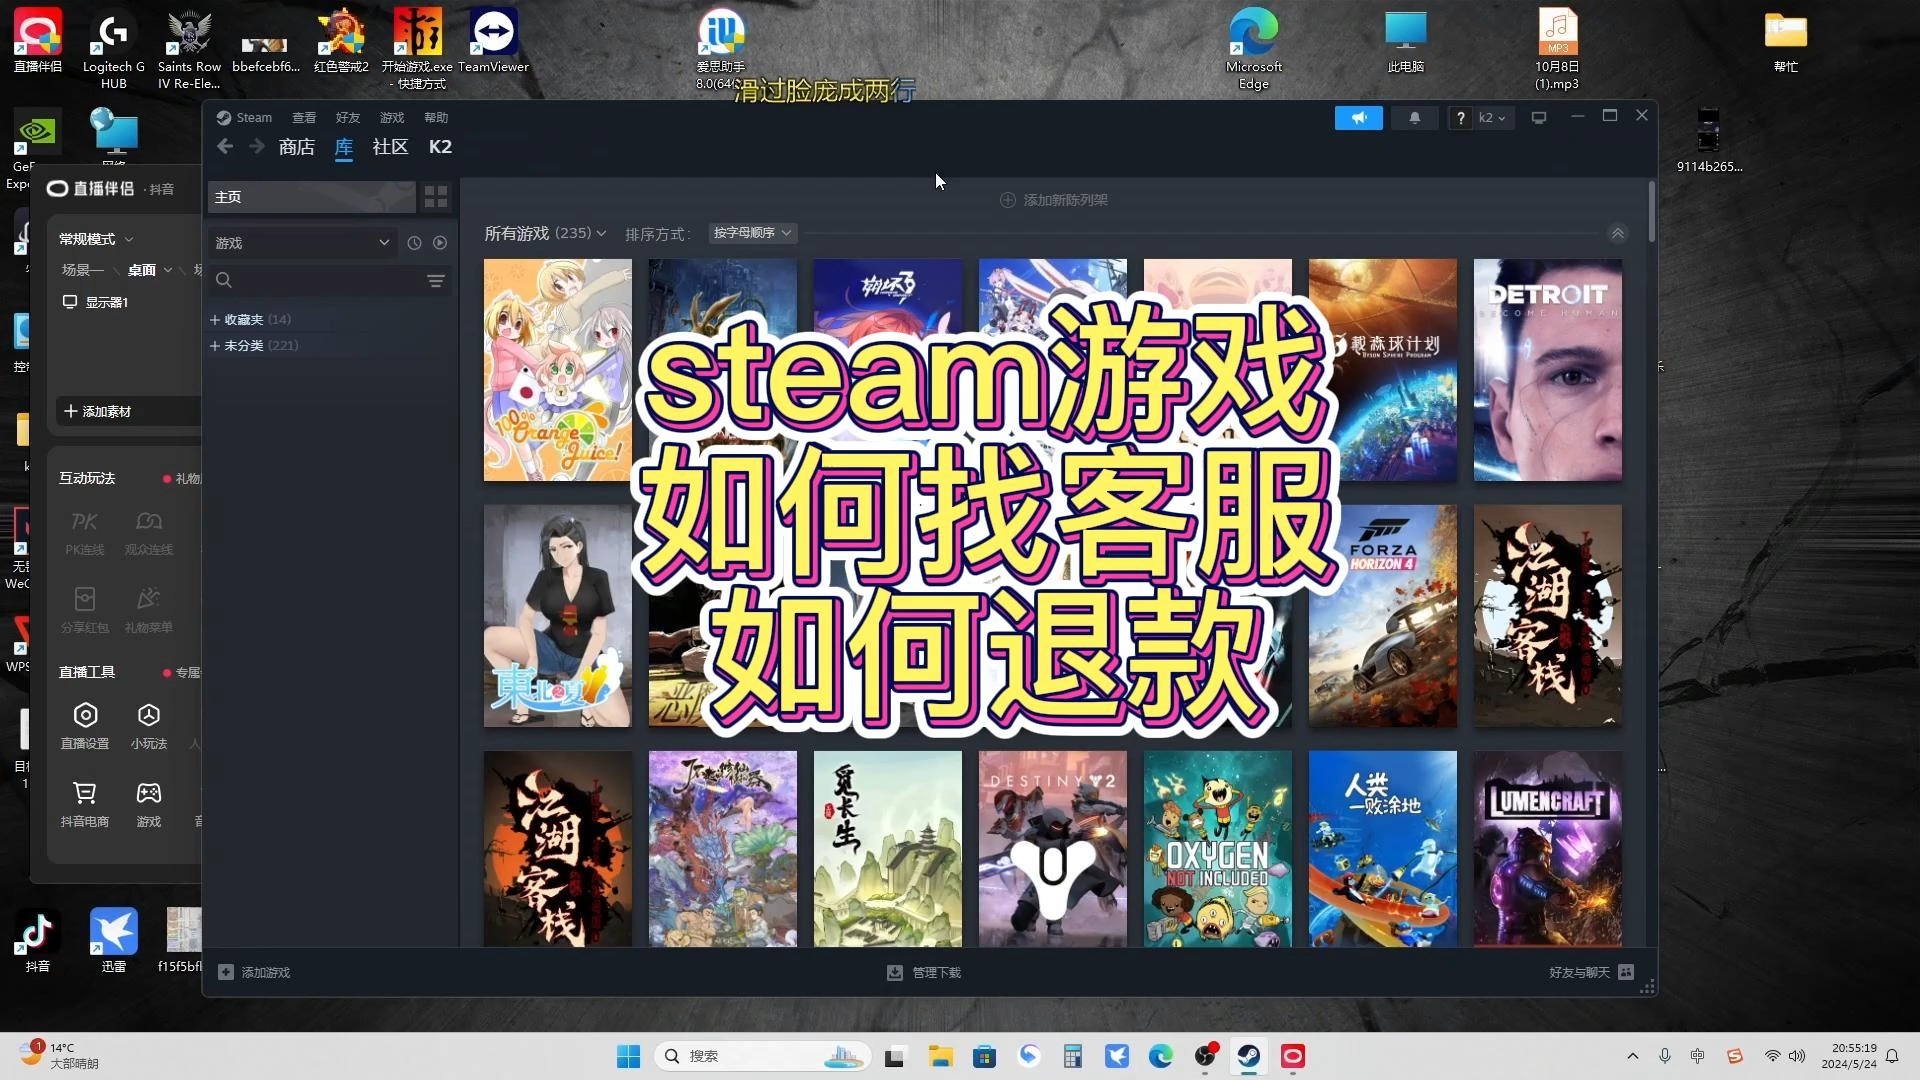Toggle microphone icon in system tray
This screenshot has width=1920, height=1080.
pos(1665,1056)
